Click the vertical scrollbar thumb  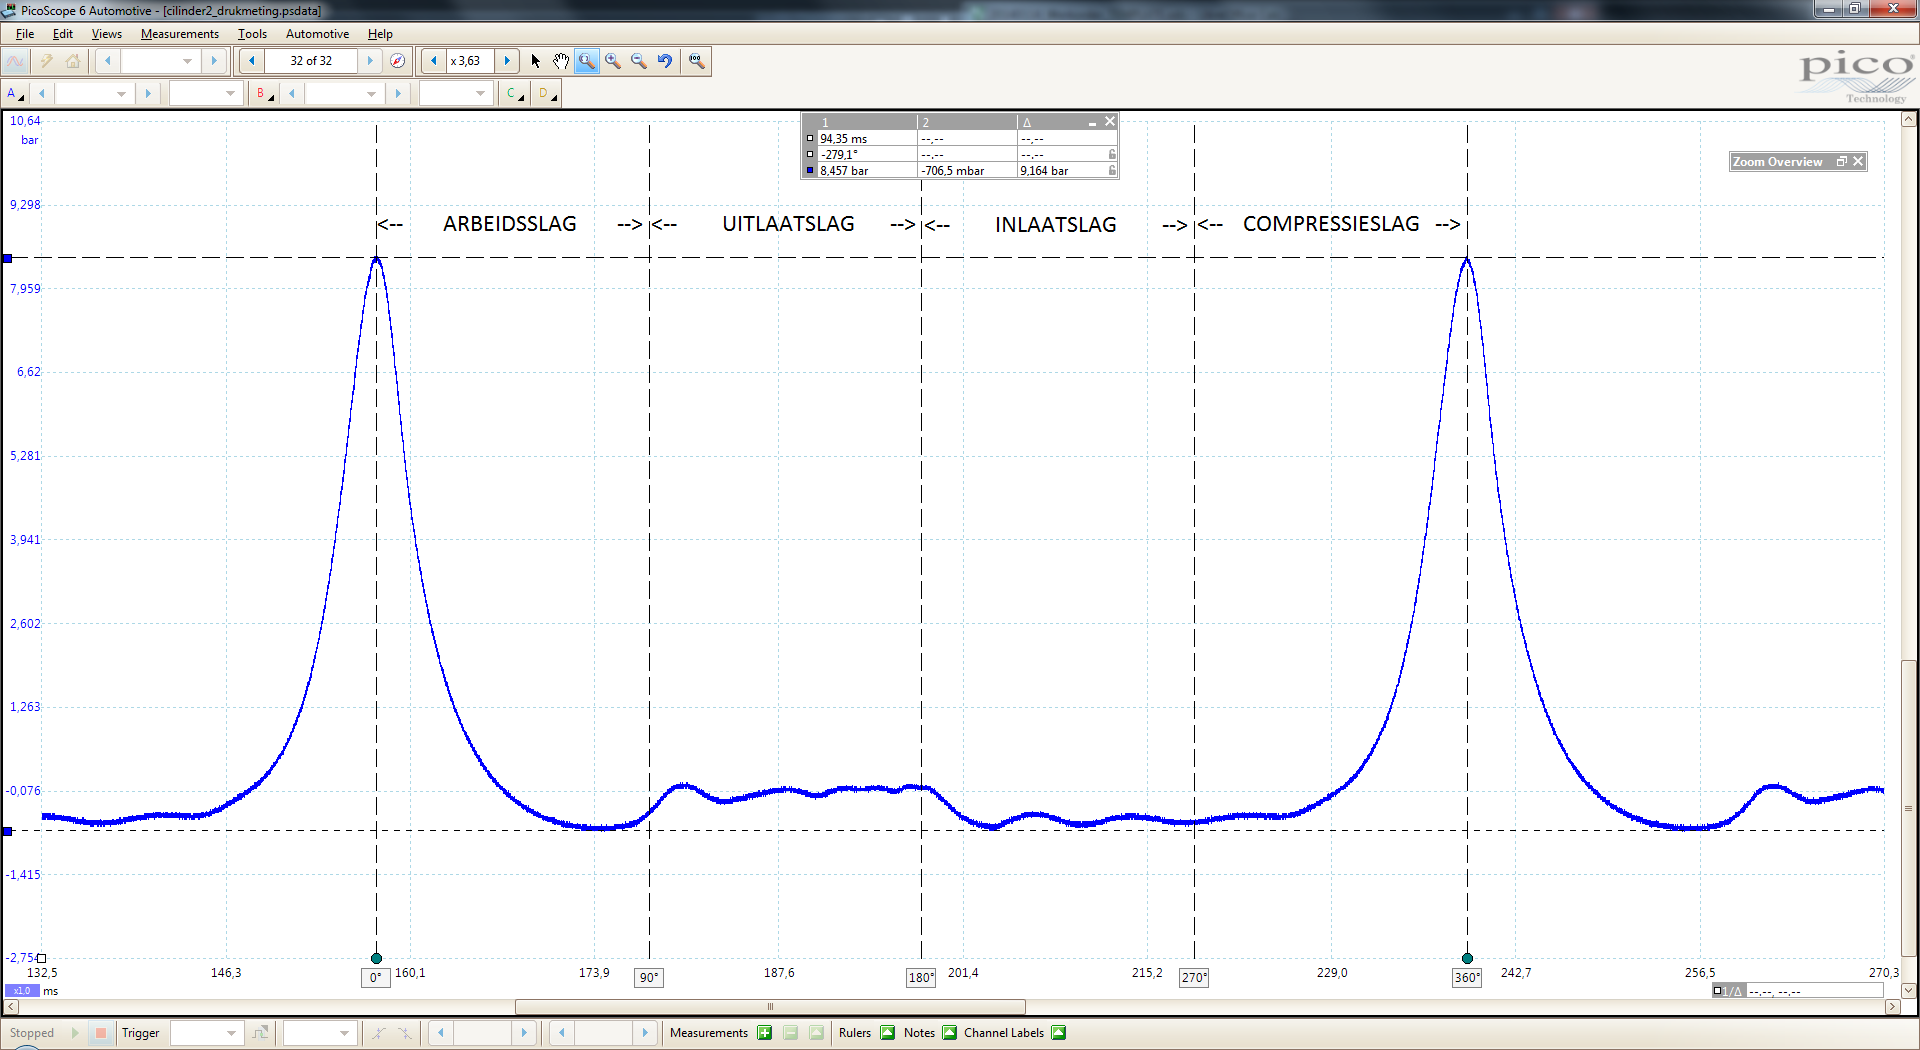pyautogui.click(x=1909, y=809)
